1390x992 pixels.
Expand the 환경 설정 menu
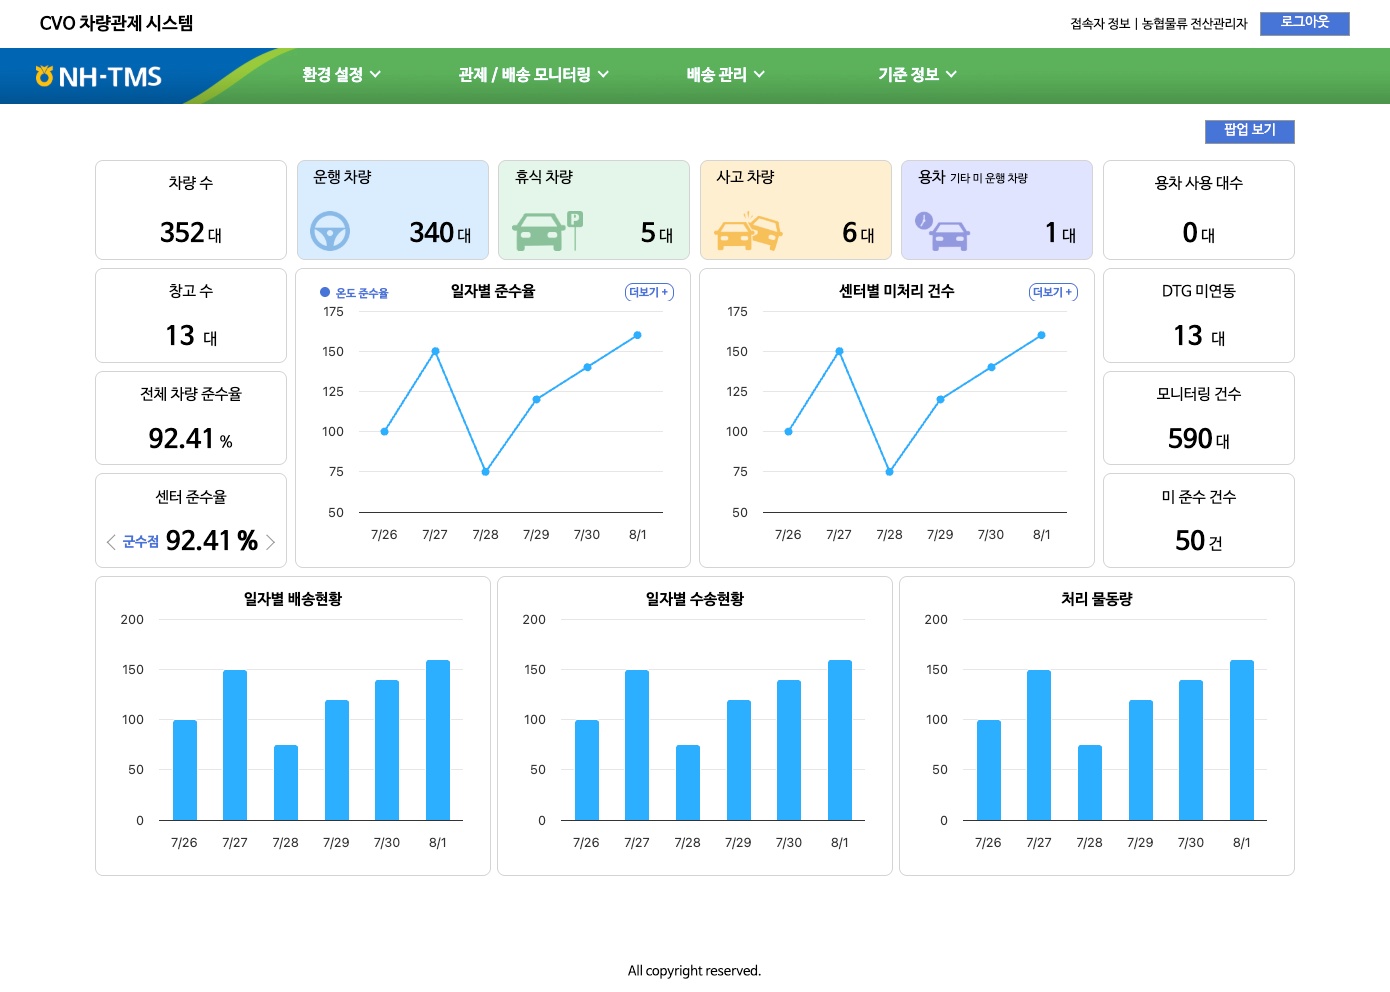click(341, 75)
